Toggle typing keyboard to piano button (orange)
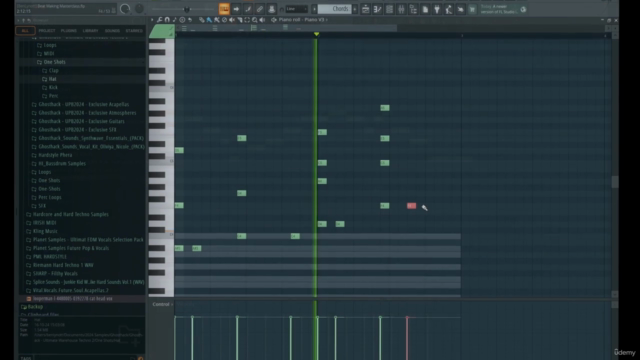This screenshot has width=640, height=360. [224, 9]
